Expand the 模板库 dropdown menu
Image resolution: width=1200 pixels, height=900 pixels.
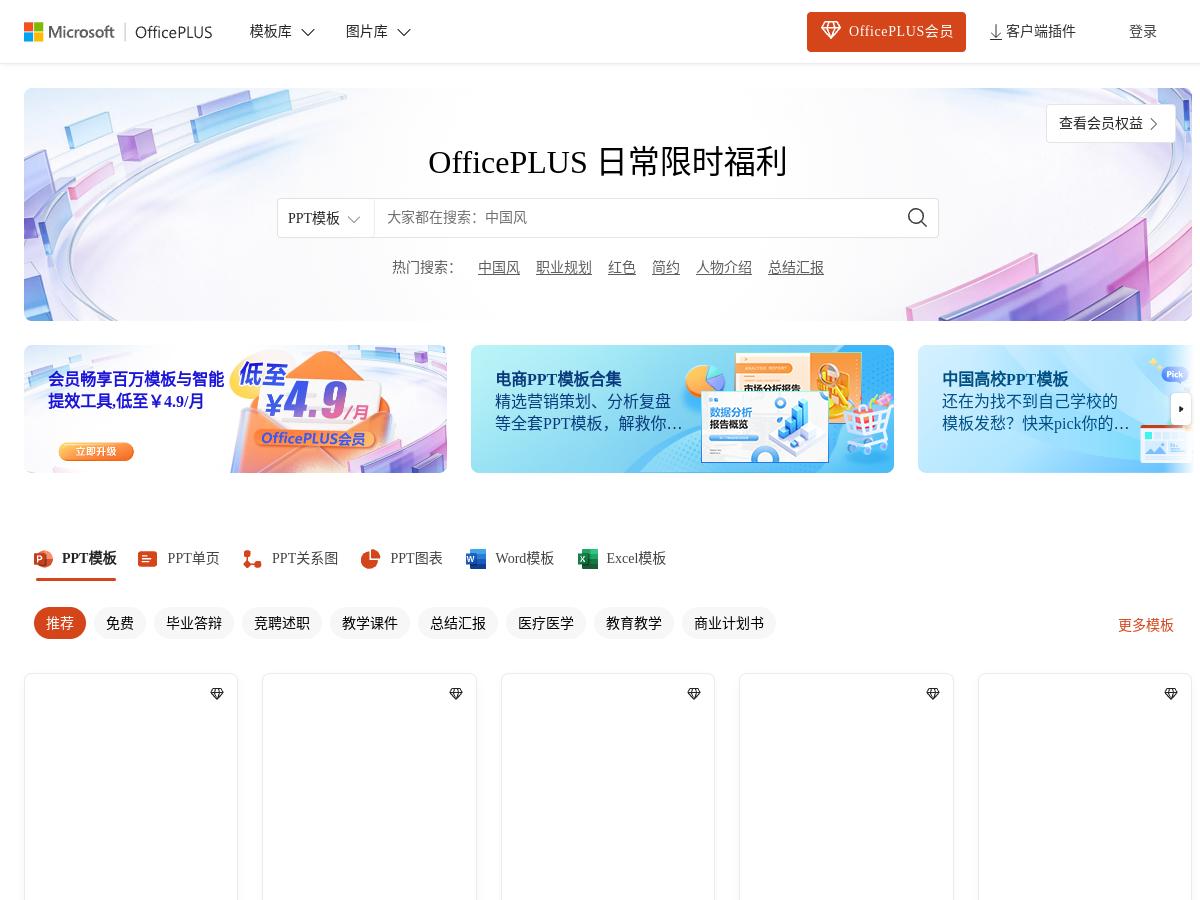coord(282,32)
